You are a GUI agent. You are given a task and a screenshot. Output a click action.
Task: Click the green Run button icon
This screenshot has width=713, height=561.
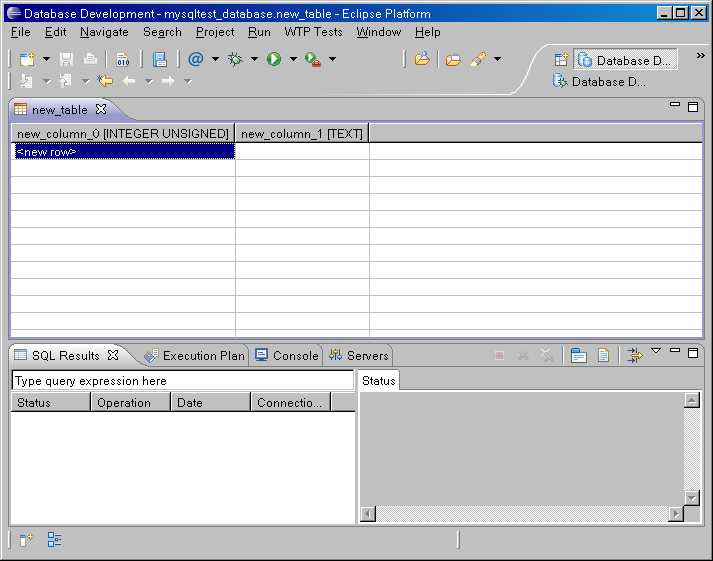[274, 60]
